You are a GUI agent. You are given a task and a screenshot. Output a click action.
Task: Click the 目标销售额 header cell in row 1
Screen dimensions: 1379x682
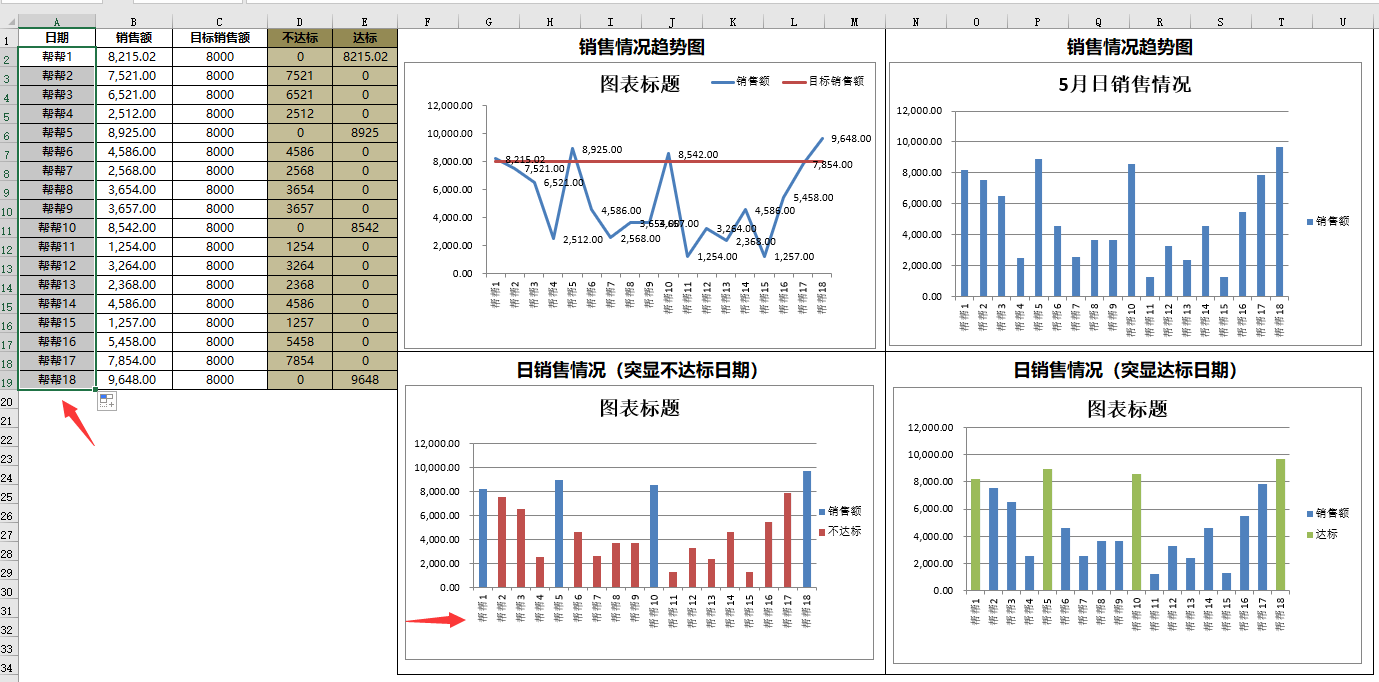tap(220, 38)
